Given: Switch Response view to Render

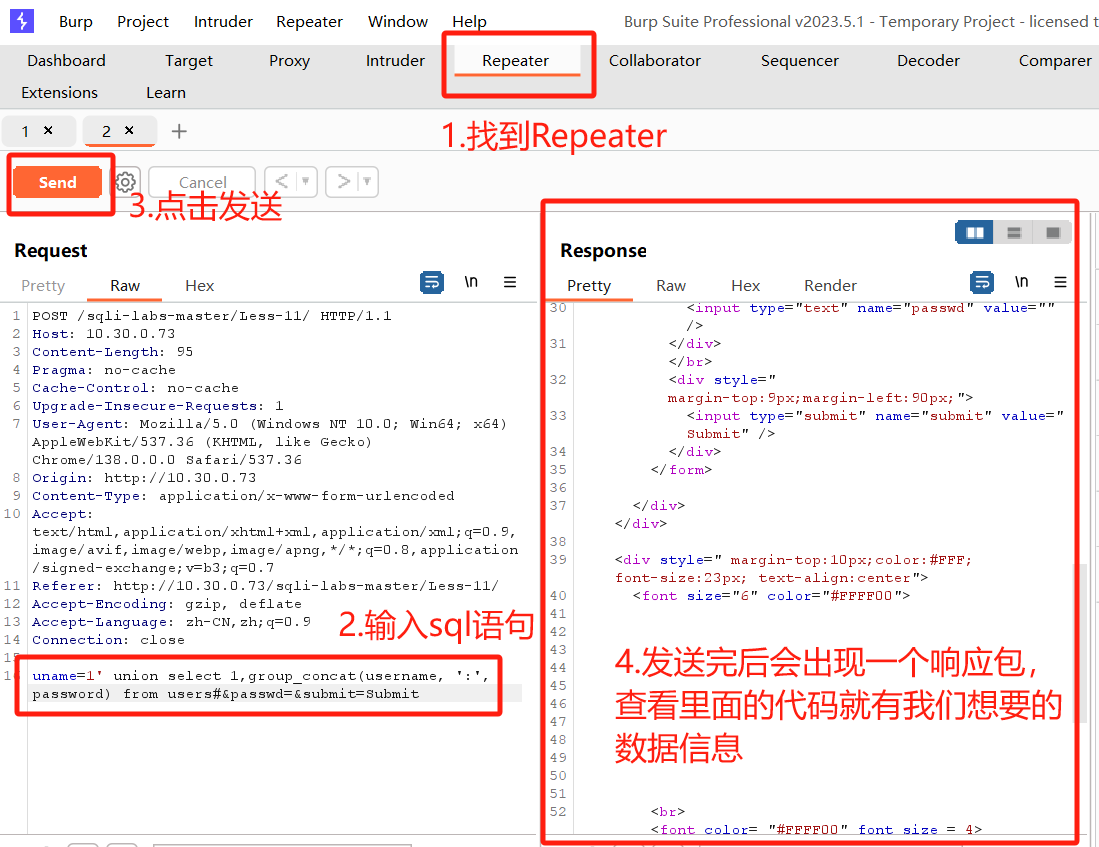Looking at the screenshot, I should (830, 285).
